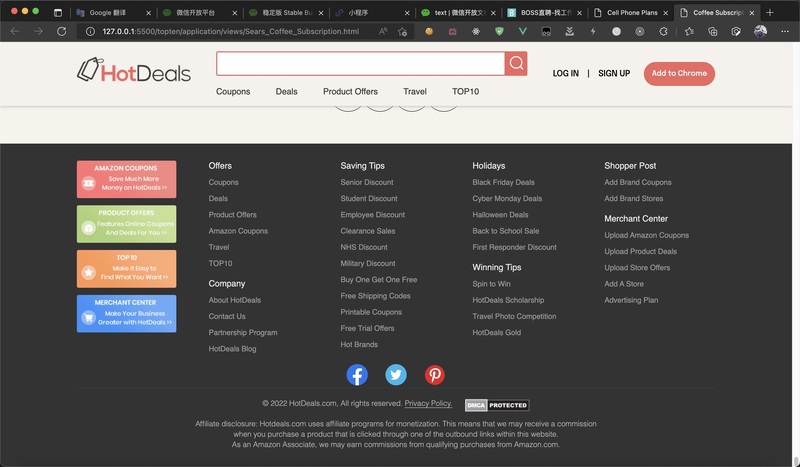Close the Coffee Subscription tab
Screen dimensions: 800x467
[752, 13]
